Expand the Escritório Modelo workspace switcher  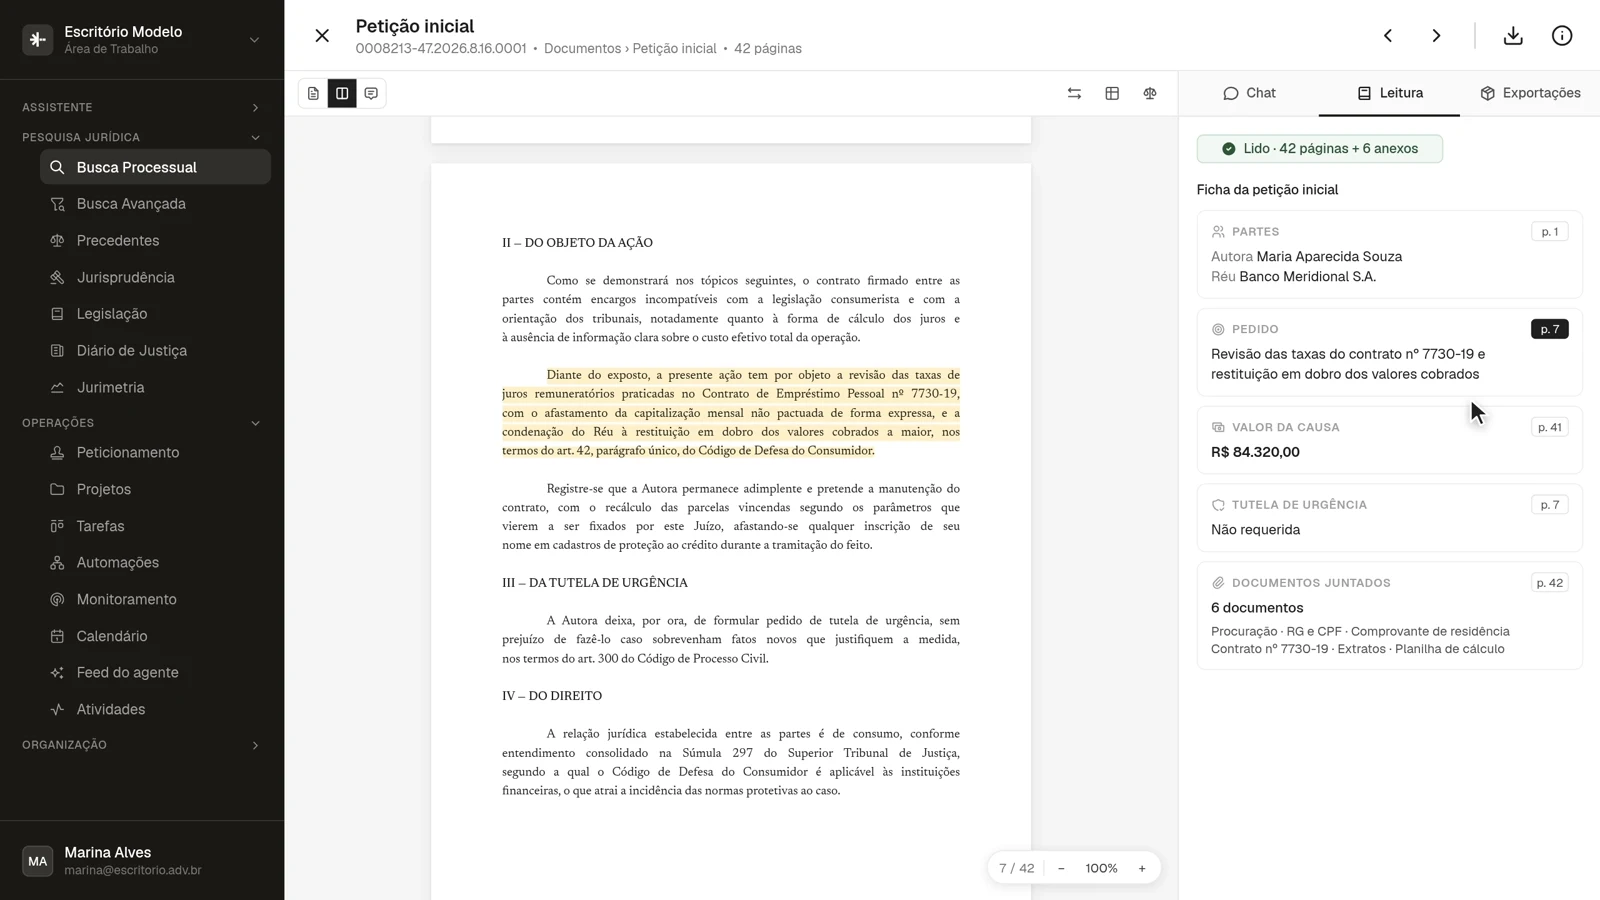click(x=142, y=40)
